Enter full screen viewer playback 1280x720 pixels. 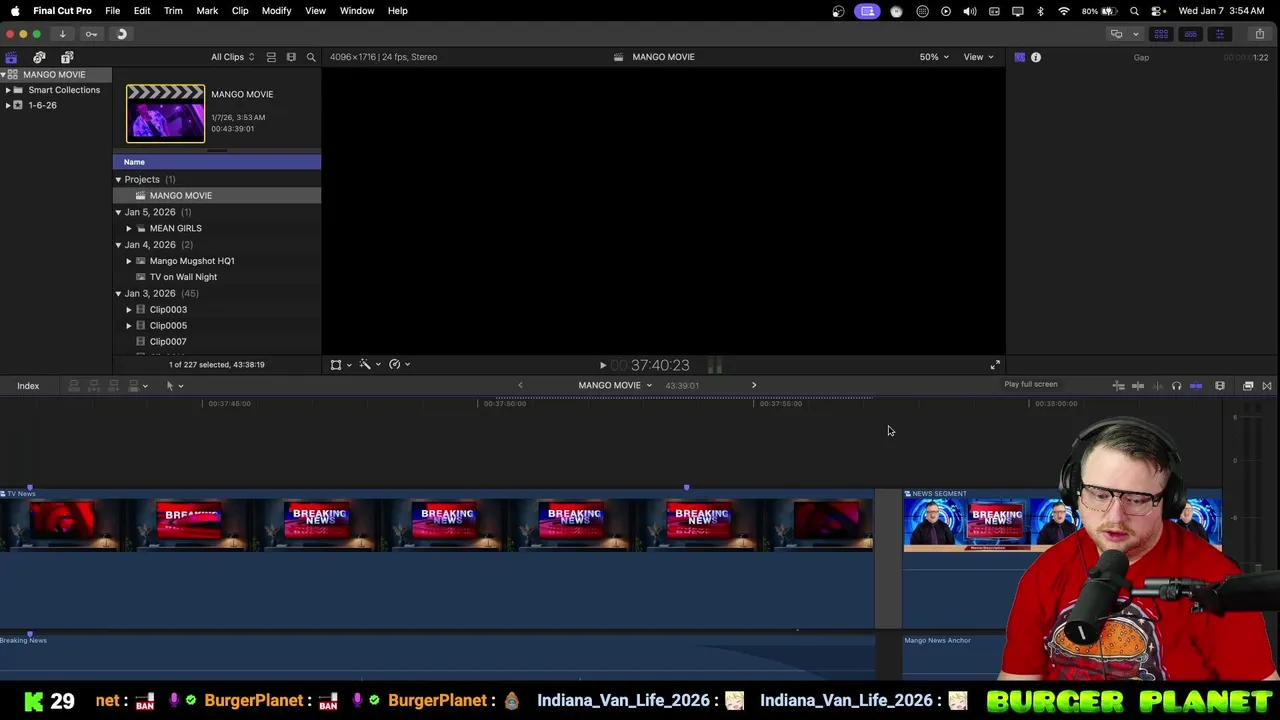coord(995,366)
